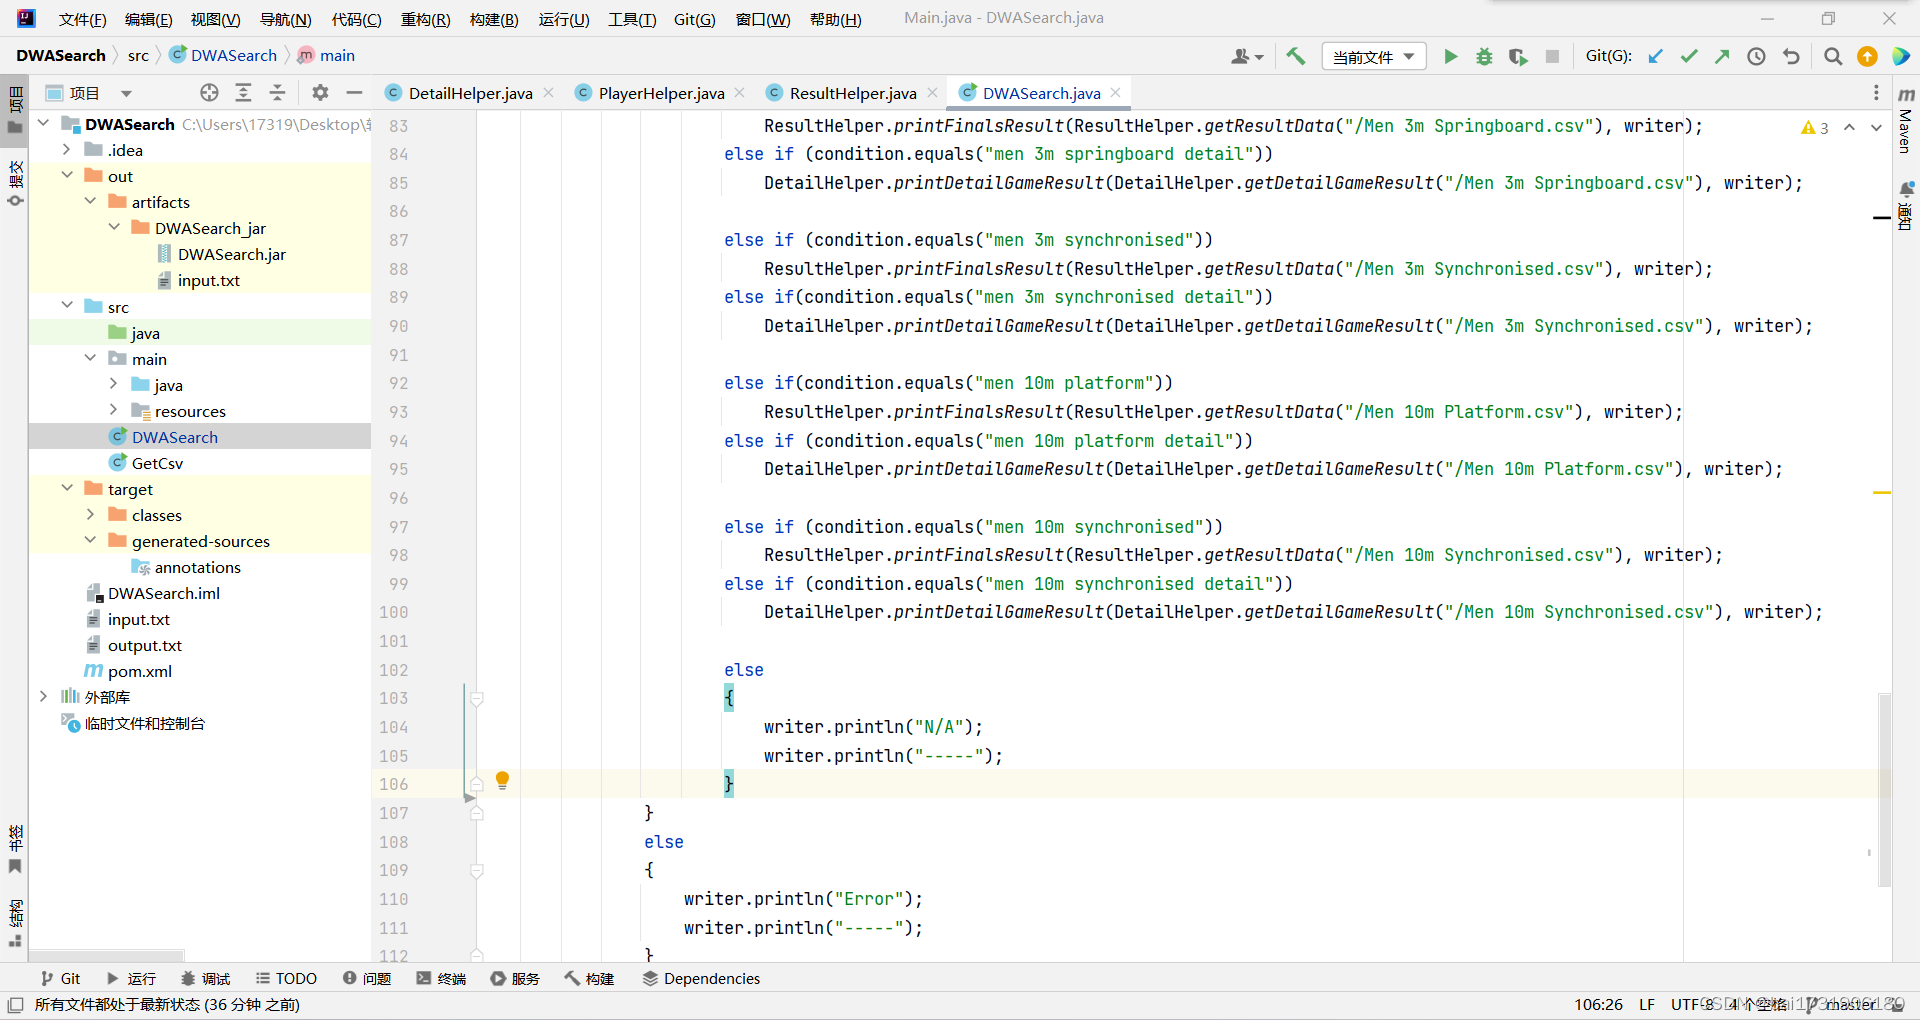Commit changes with the green checkmark
This screenshot has width=1920, height=1020.
click(1689, 56)
